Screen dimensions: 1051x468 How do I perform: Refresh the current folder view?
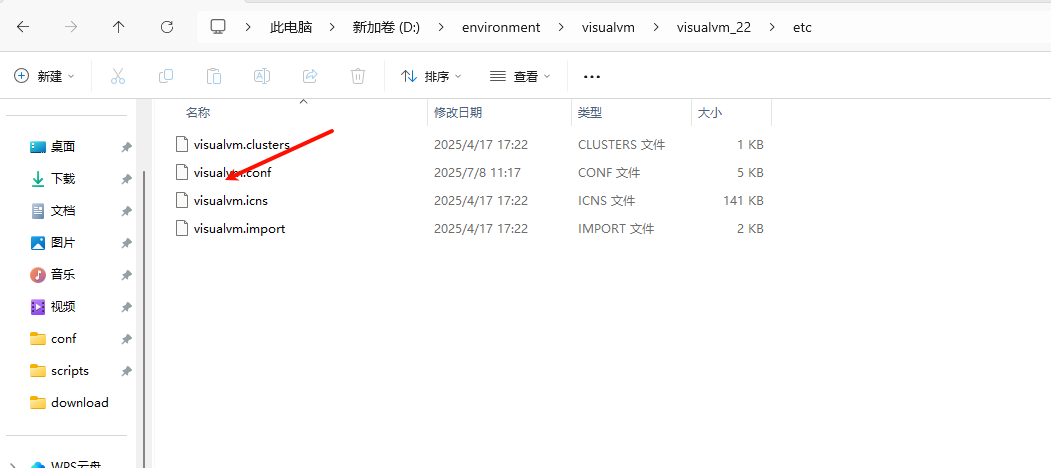click(x=167, y=27)
